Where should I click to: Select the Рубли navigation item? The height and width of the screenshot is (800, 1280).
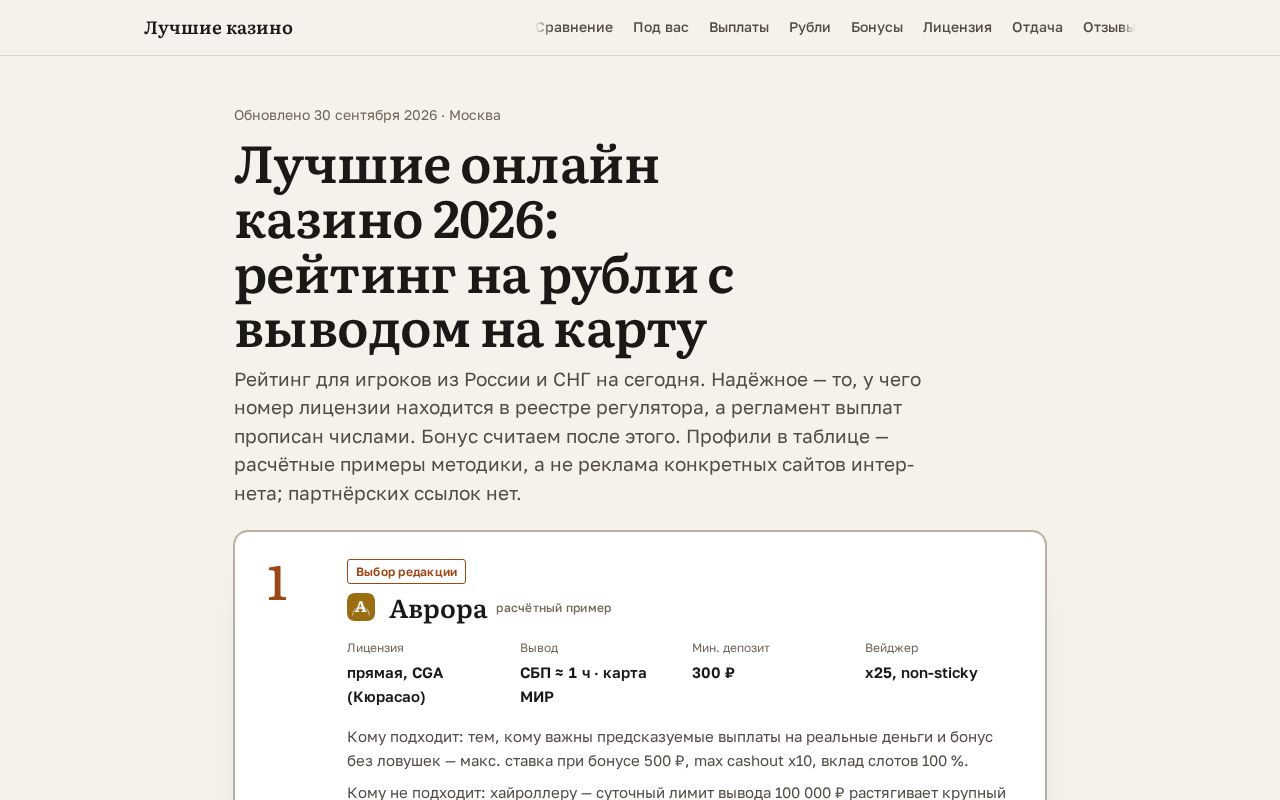[810, 27]
